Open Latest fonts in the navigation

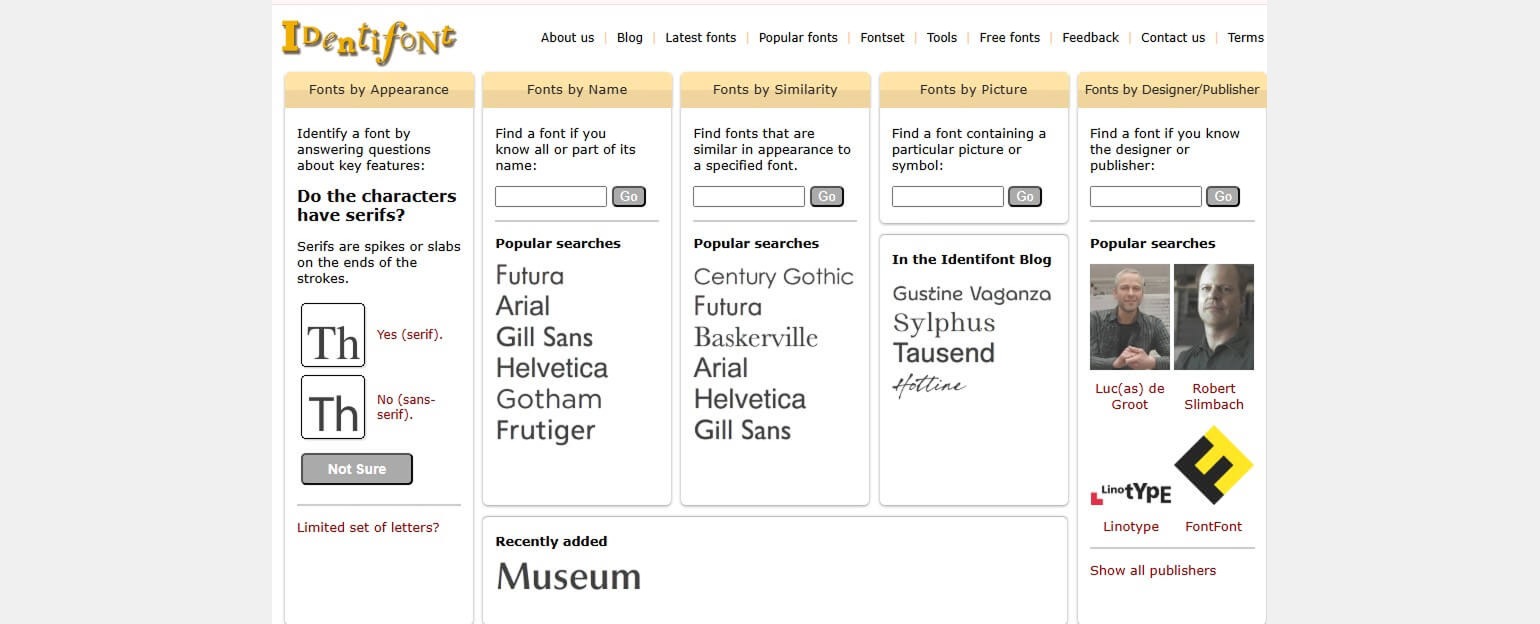click(700, 38)
